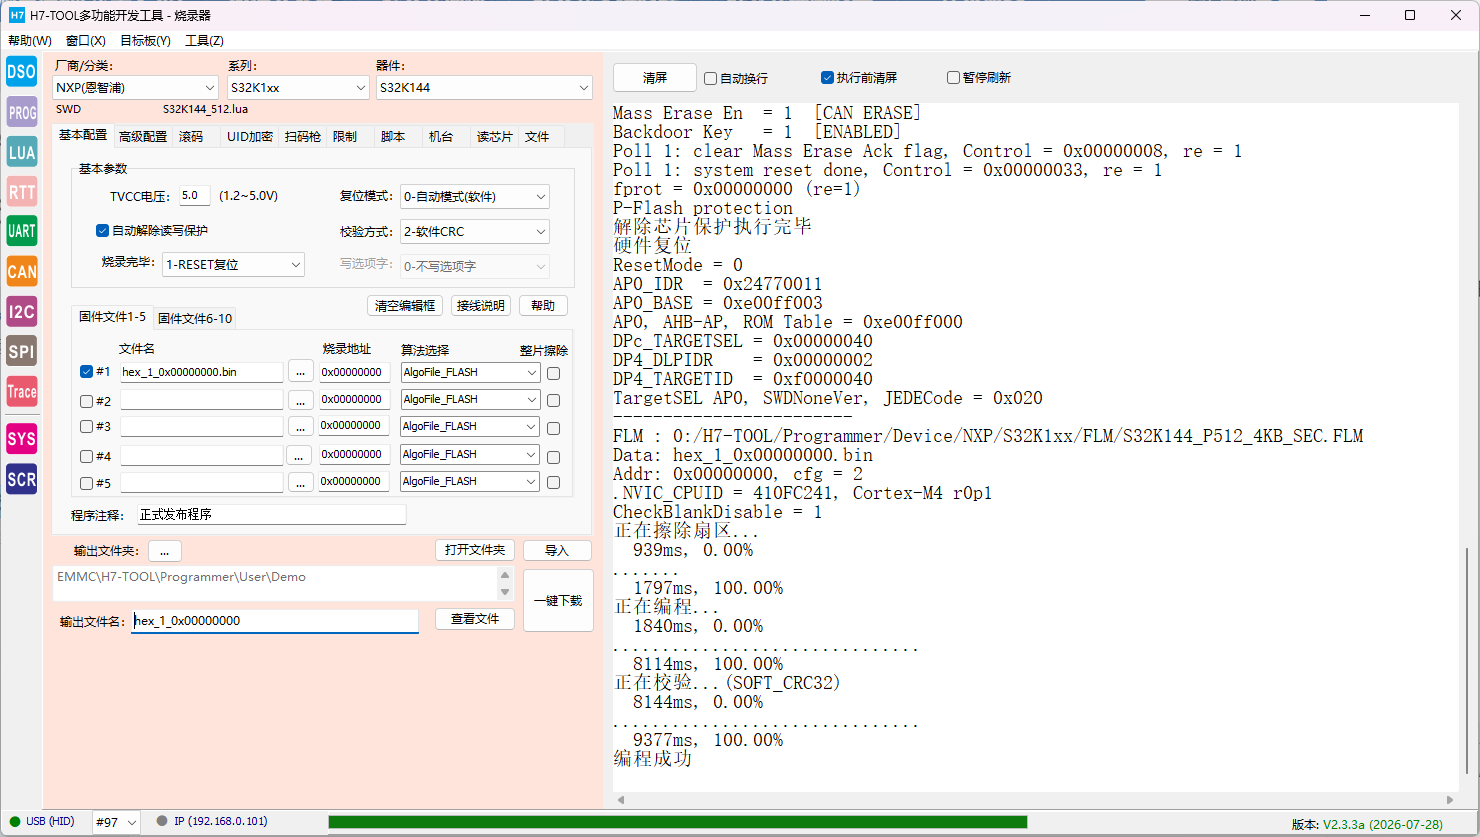Click the 打开文件夹 button
Screen dimensions: 1480x837
pyautogui.click(x=475, y=550)
